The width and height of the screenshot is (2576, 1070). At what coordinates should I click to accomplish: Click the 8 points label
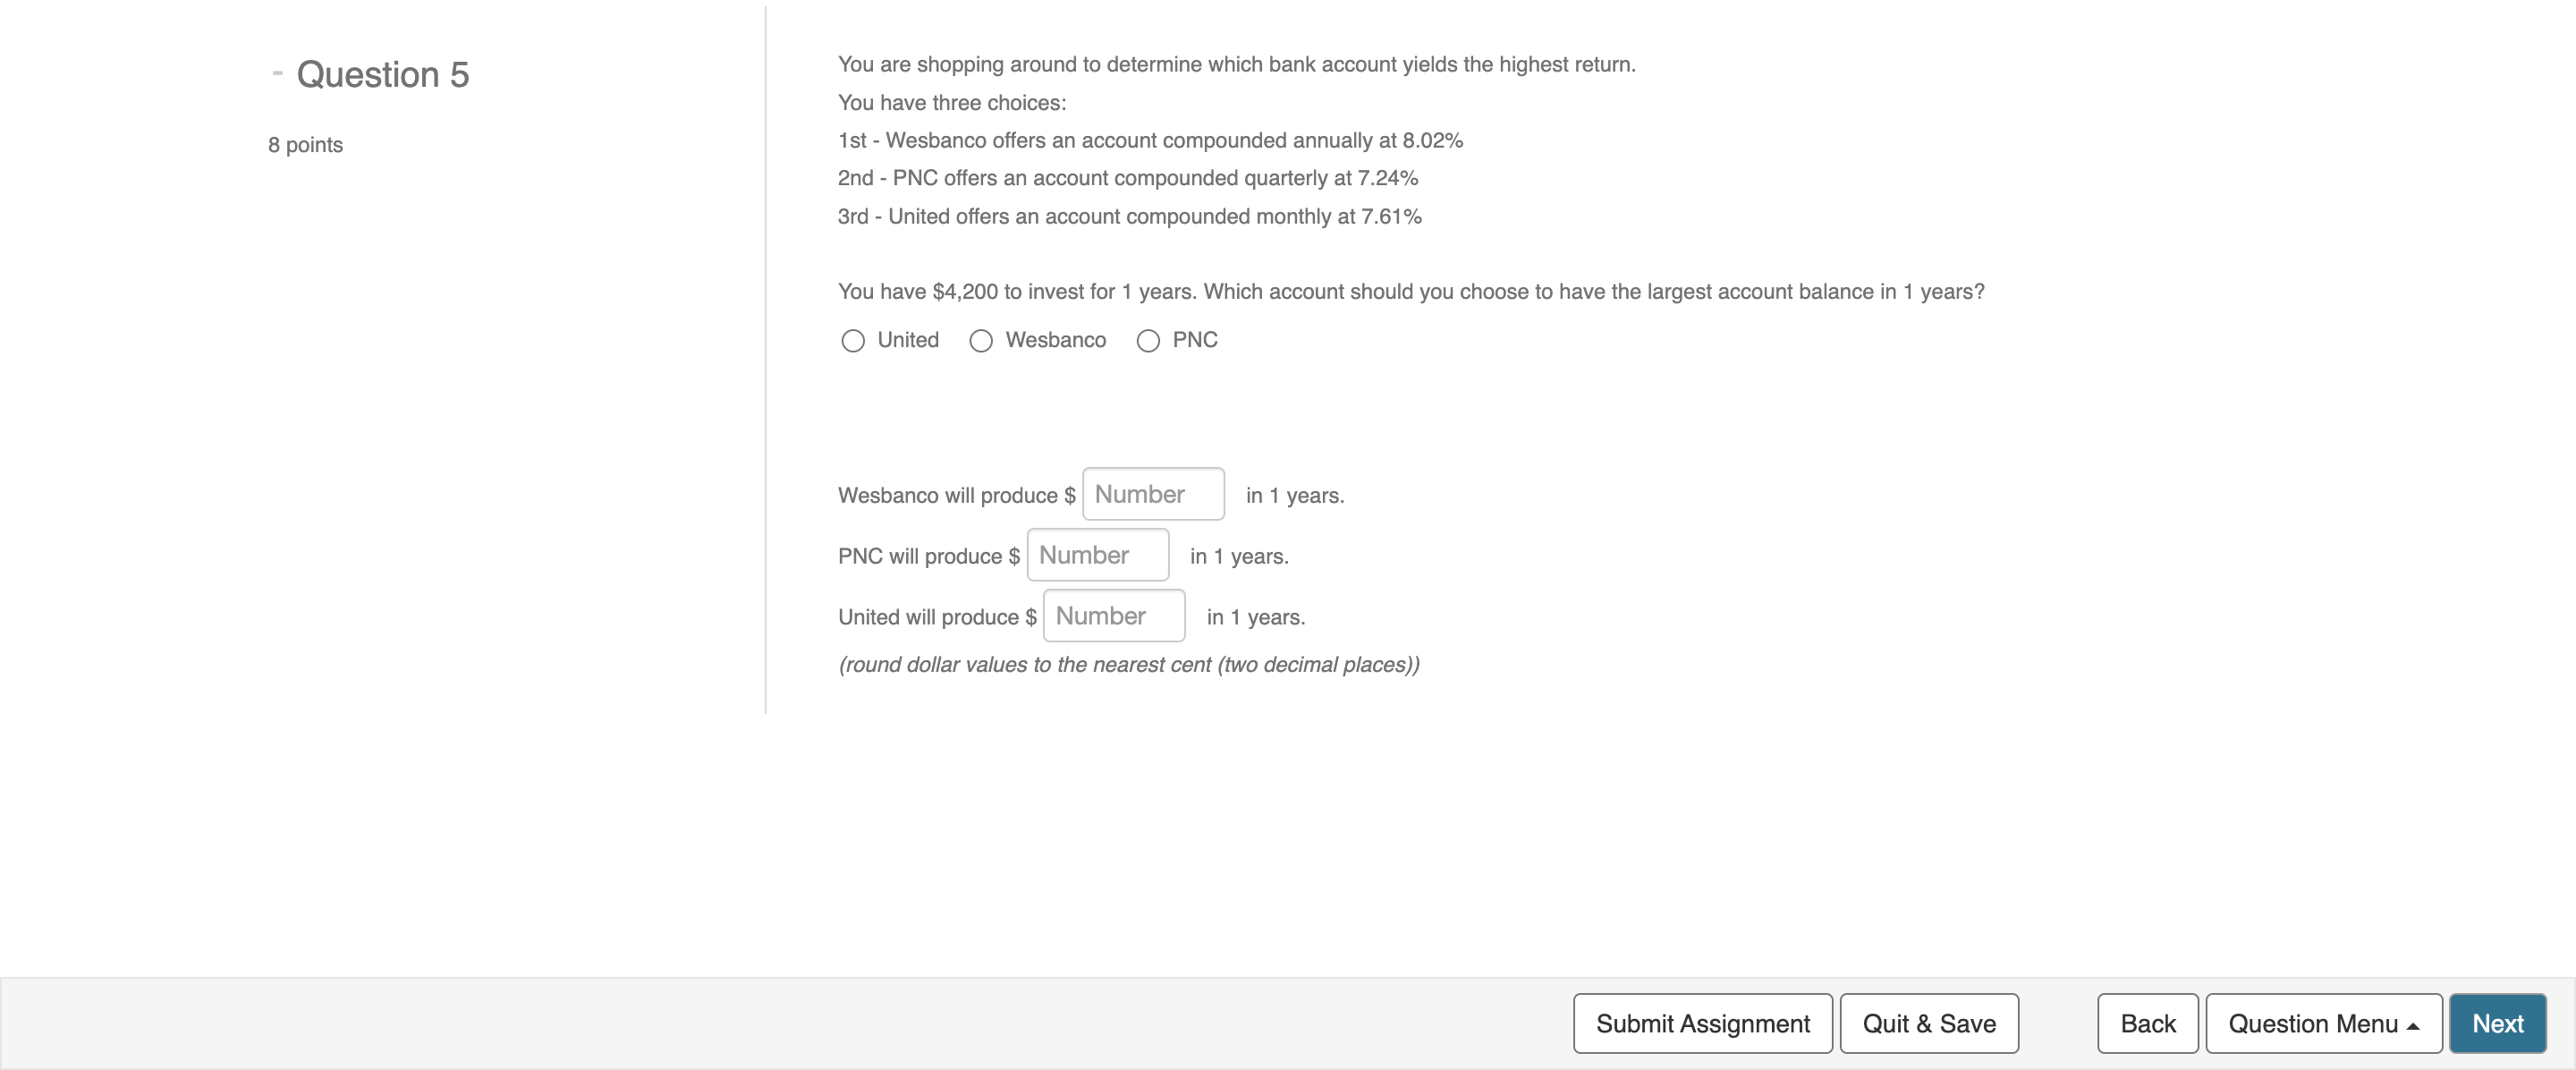point(304,144)
